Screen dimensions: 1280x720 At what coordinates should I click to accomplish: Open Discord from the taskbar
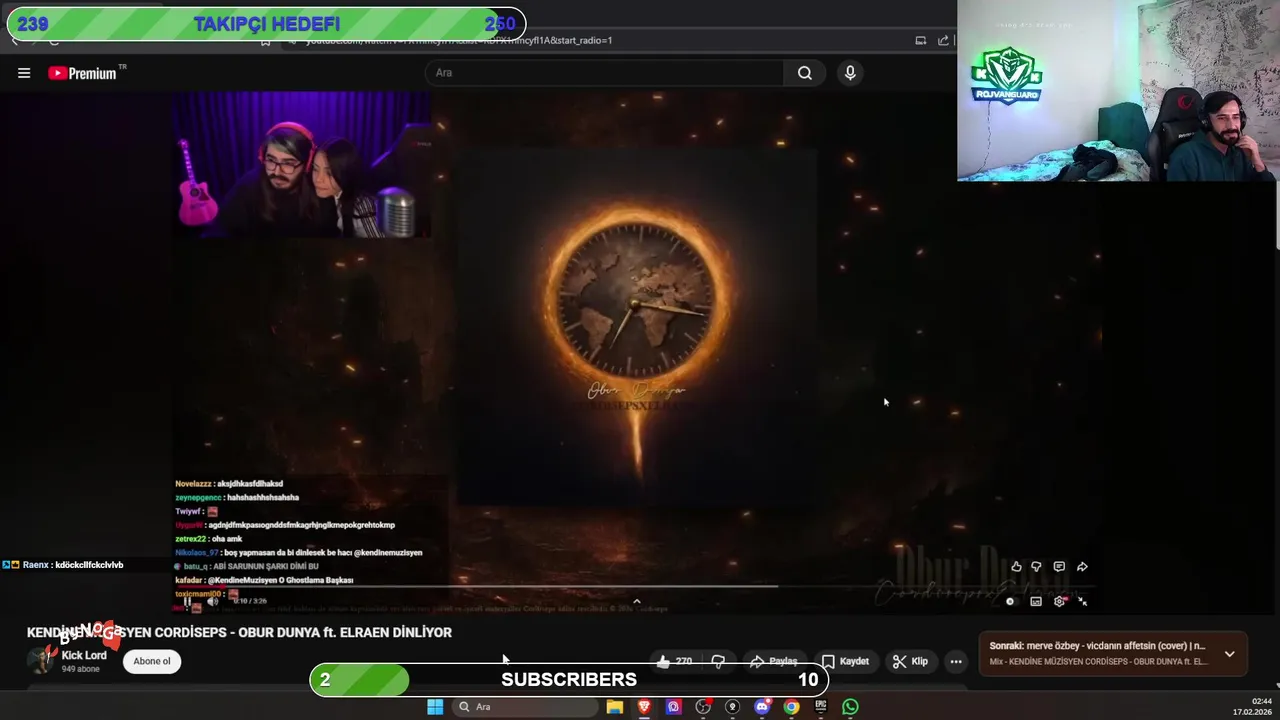click(x=762, y=707)
